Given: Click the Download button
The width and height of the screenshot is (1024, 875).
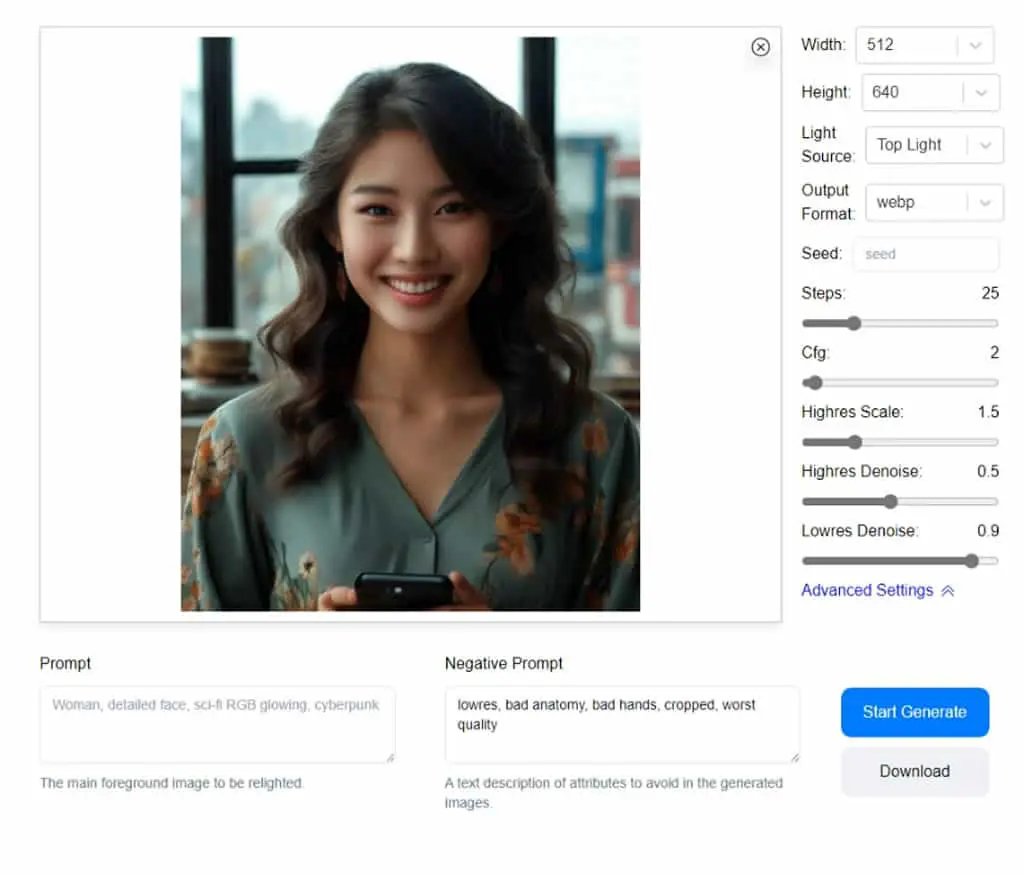Looking at the screenshot, I should pos(915,772).
